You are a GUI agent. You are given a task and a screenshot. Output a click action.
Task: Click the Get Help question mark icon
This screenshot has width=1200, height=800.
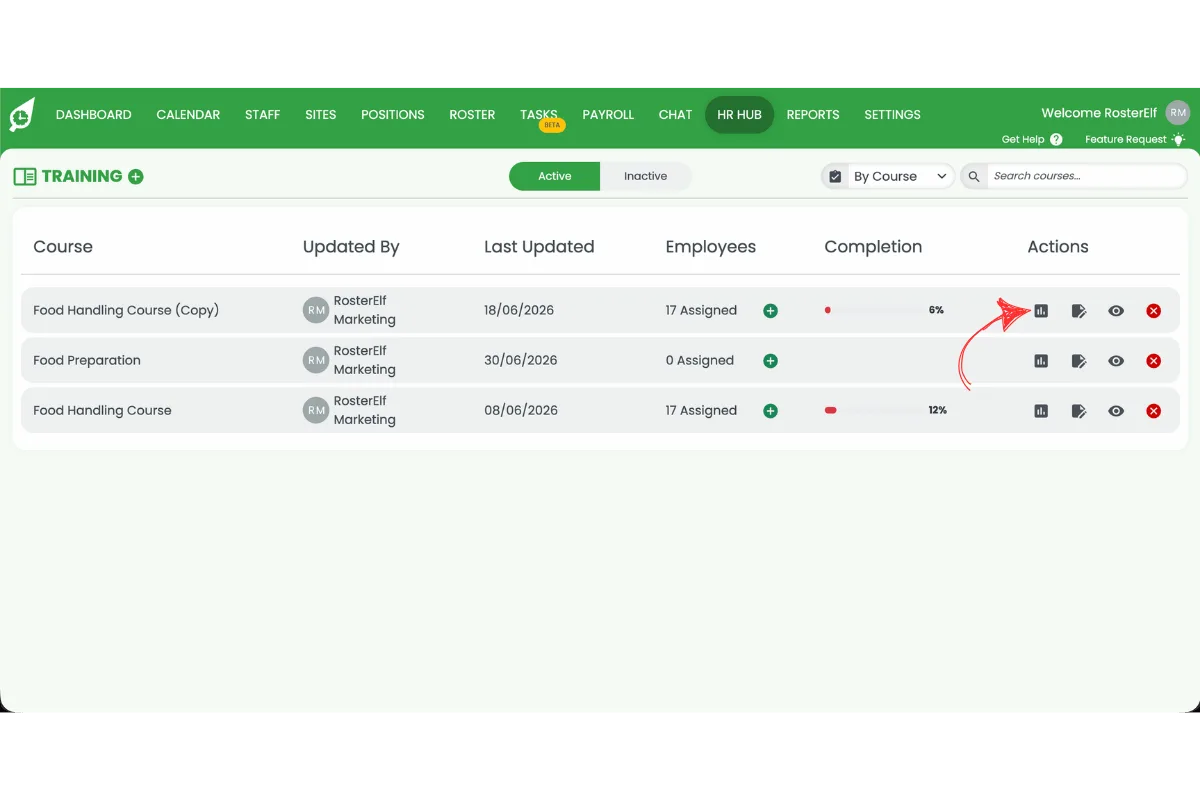click(1056, 140)
